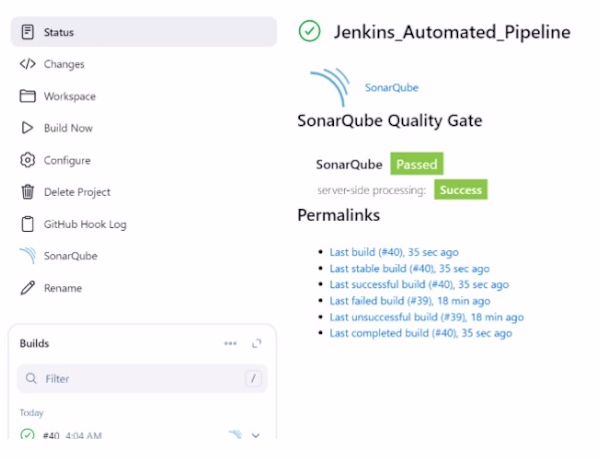Click the green Passed quality gate badge

coord(417,164)
